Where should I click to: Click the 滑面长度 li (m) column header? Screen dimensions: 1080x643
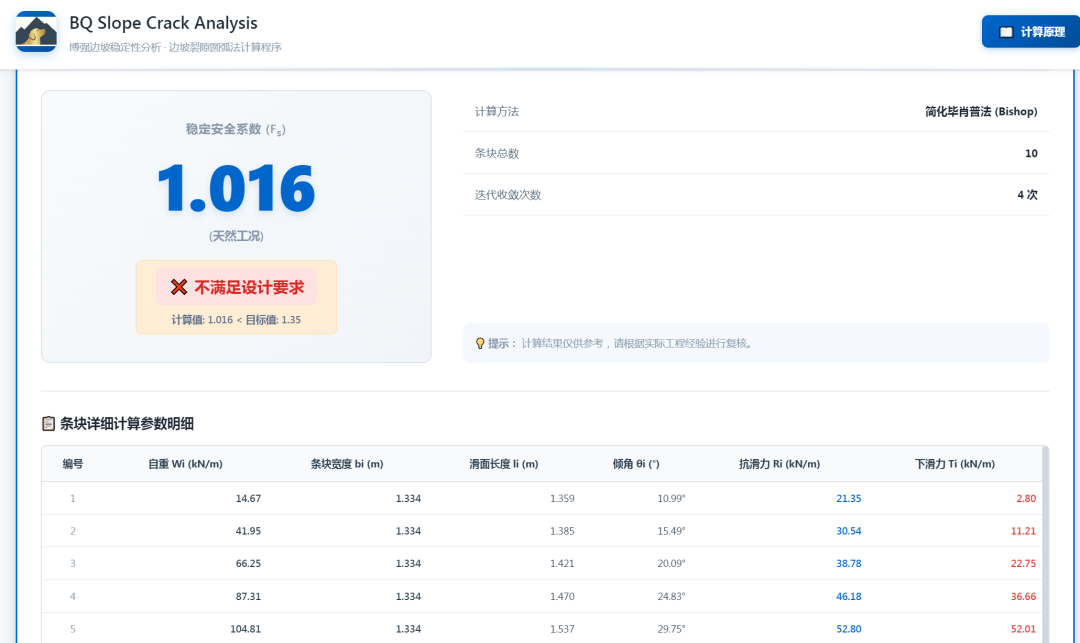tap(503, 464)
